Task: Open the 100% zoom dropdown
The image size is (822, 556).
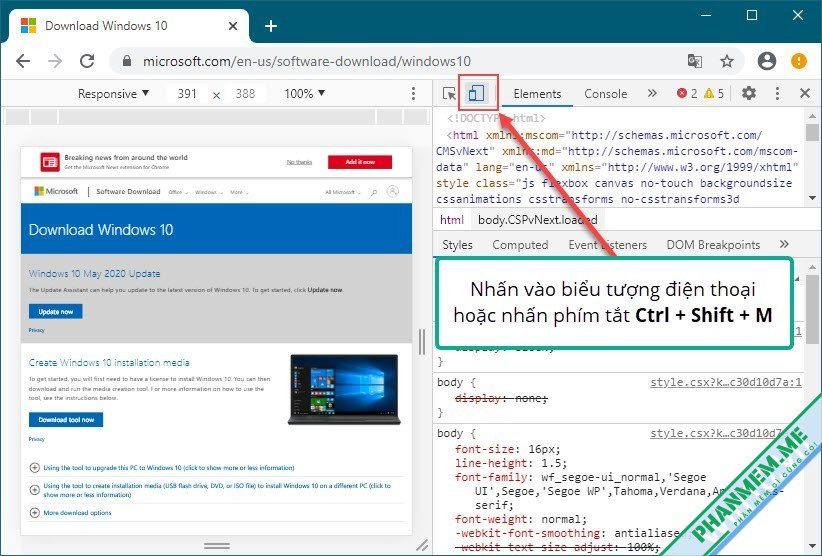Action: (305, 94)
